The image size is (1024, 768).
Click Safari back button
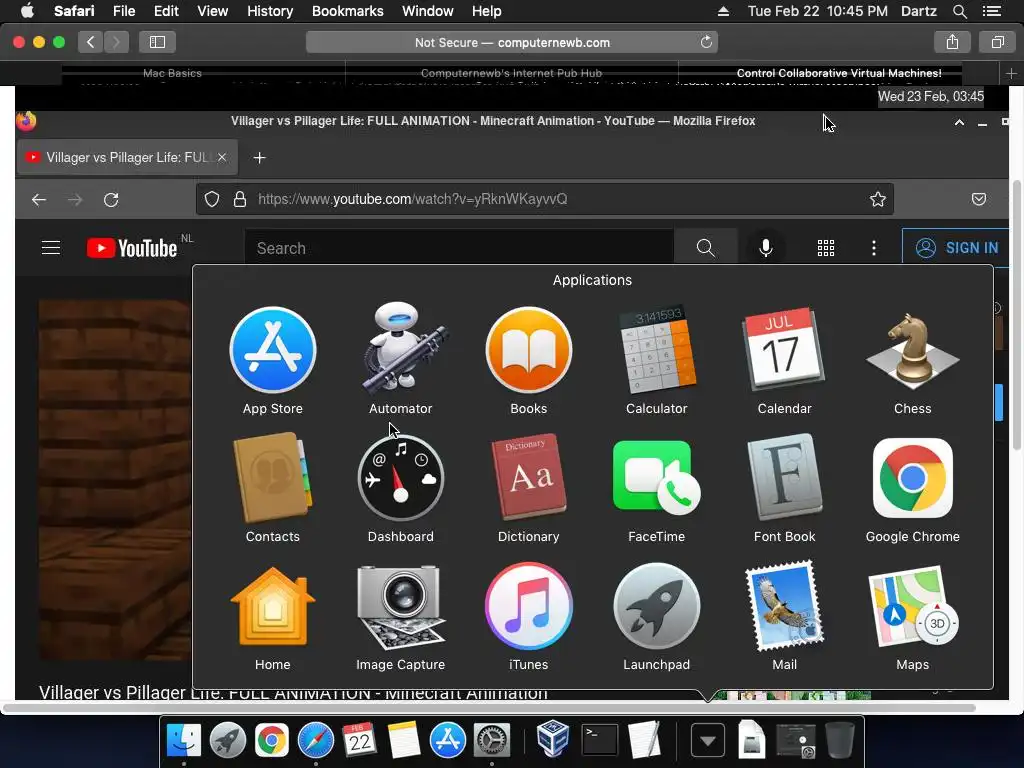90,42
